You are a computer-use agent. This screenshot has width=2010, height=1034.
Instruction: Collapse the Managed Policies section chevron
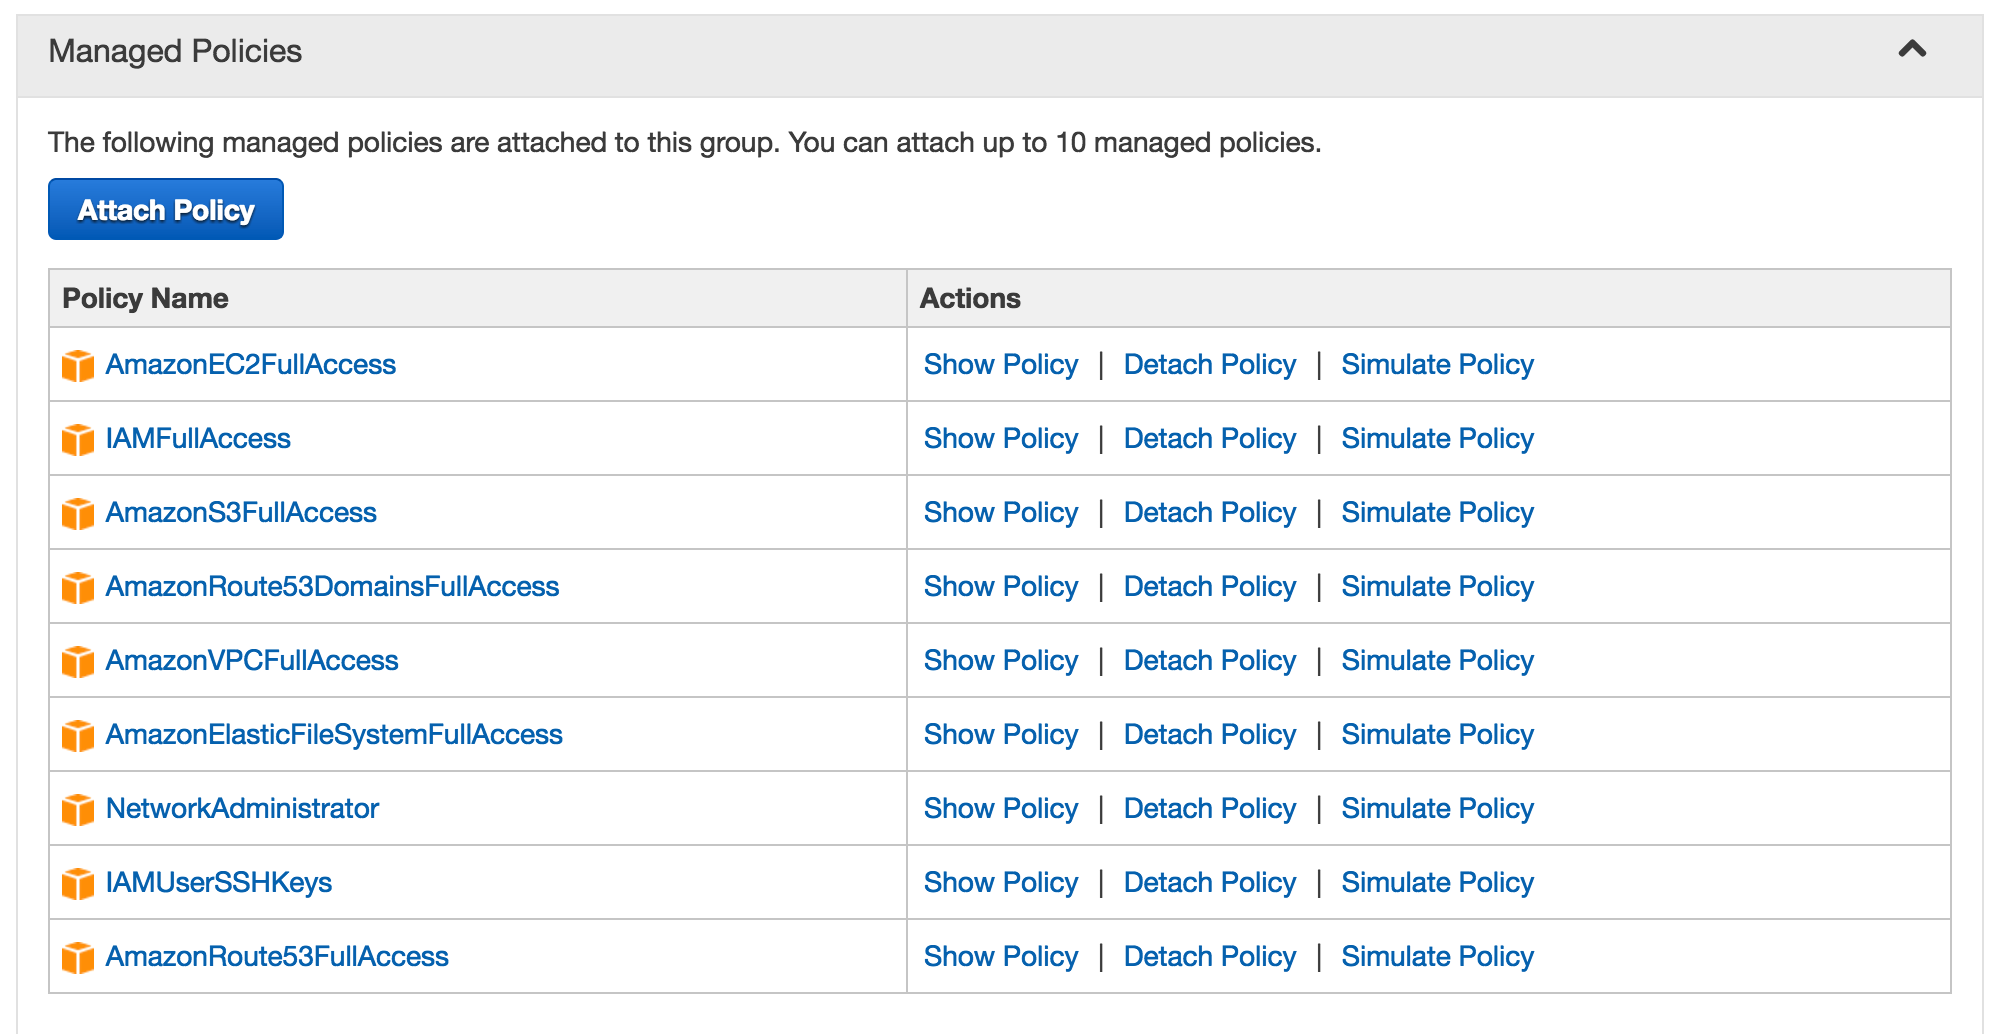click(x=1912, y=49)
